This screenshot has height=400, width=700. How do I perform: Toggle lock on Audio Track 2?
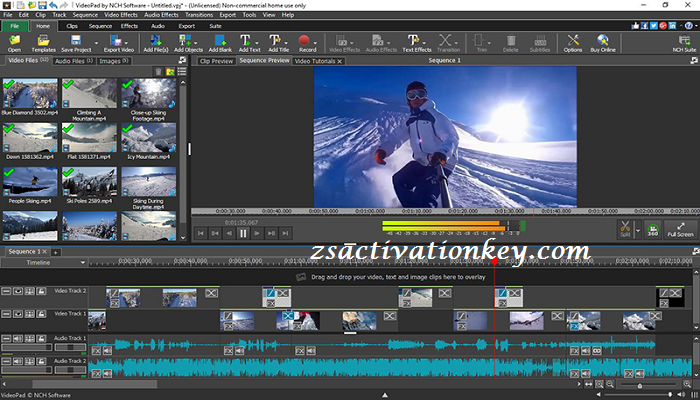tap(41, 361)
